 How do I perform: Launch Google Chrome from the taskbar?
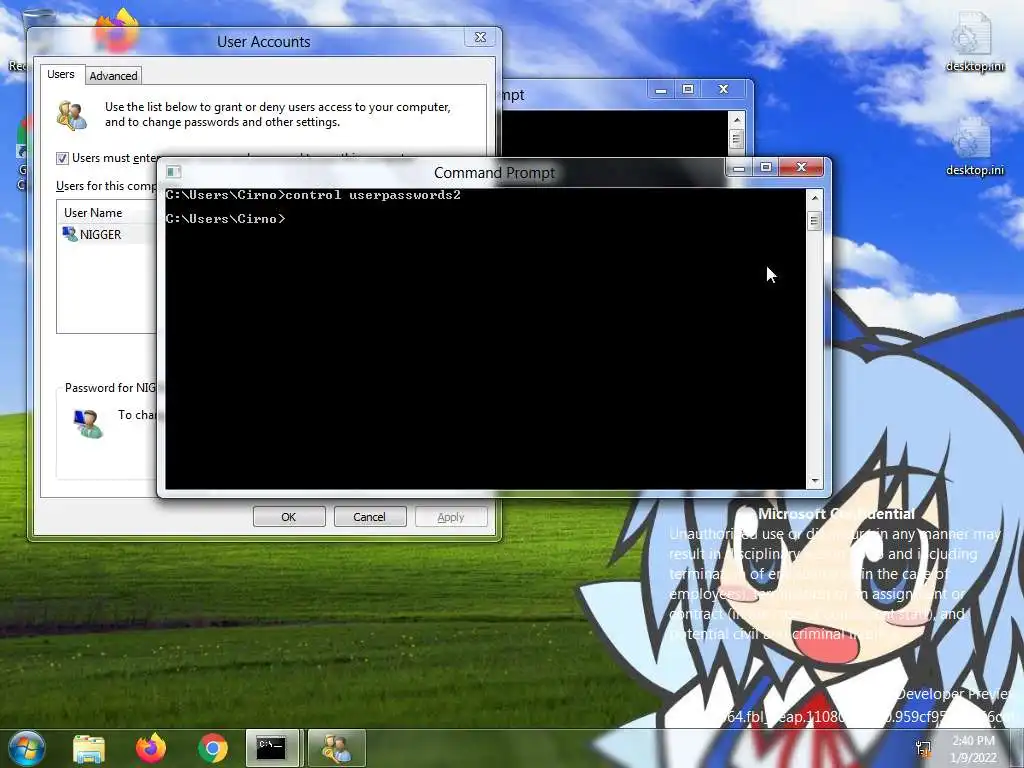pos(213,748)
